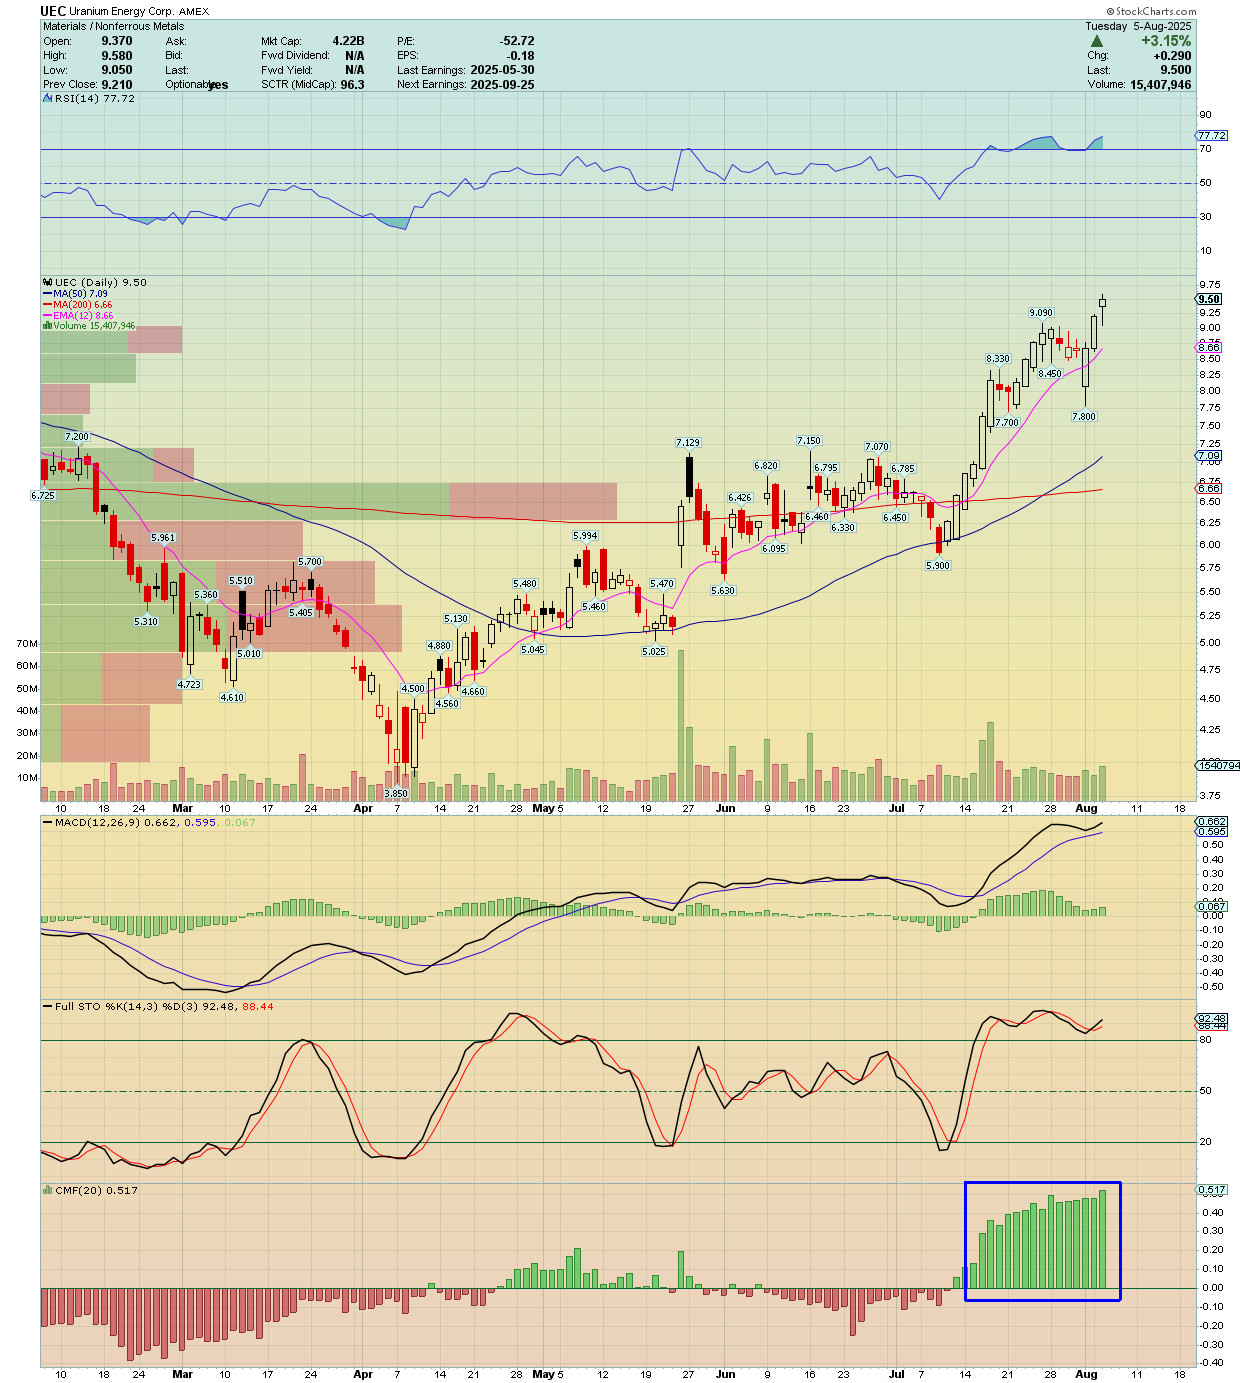The height and width of the screenshot is (1383, 1240).
Task: Click the Prev Close value 9.210
Action: tap(117, 85)
